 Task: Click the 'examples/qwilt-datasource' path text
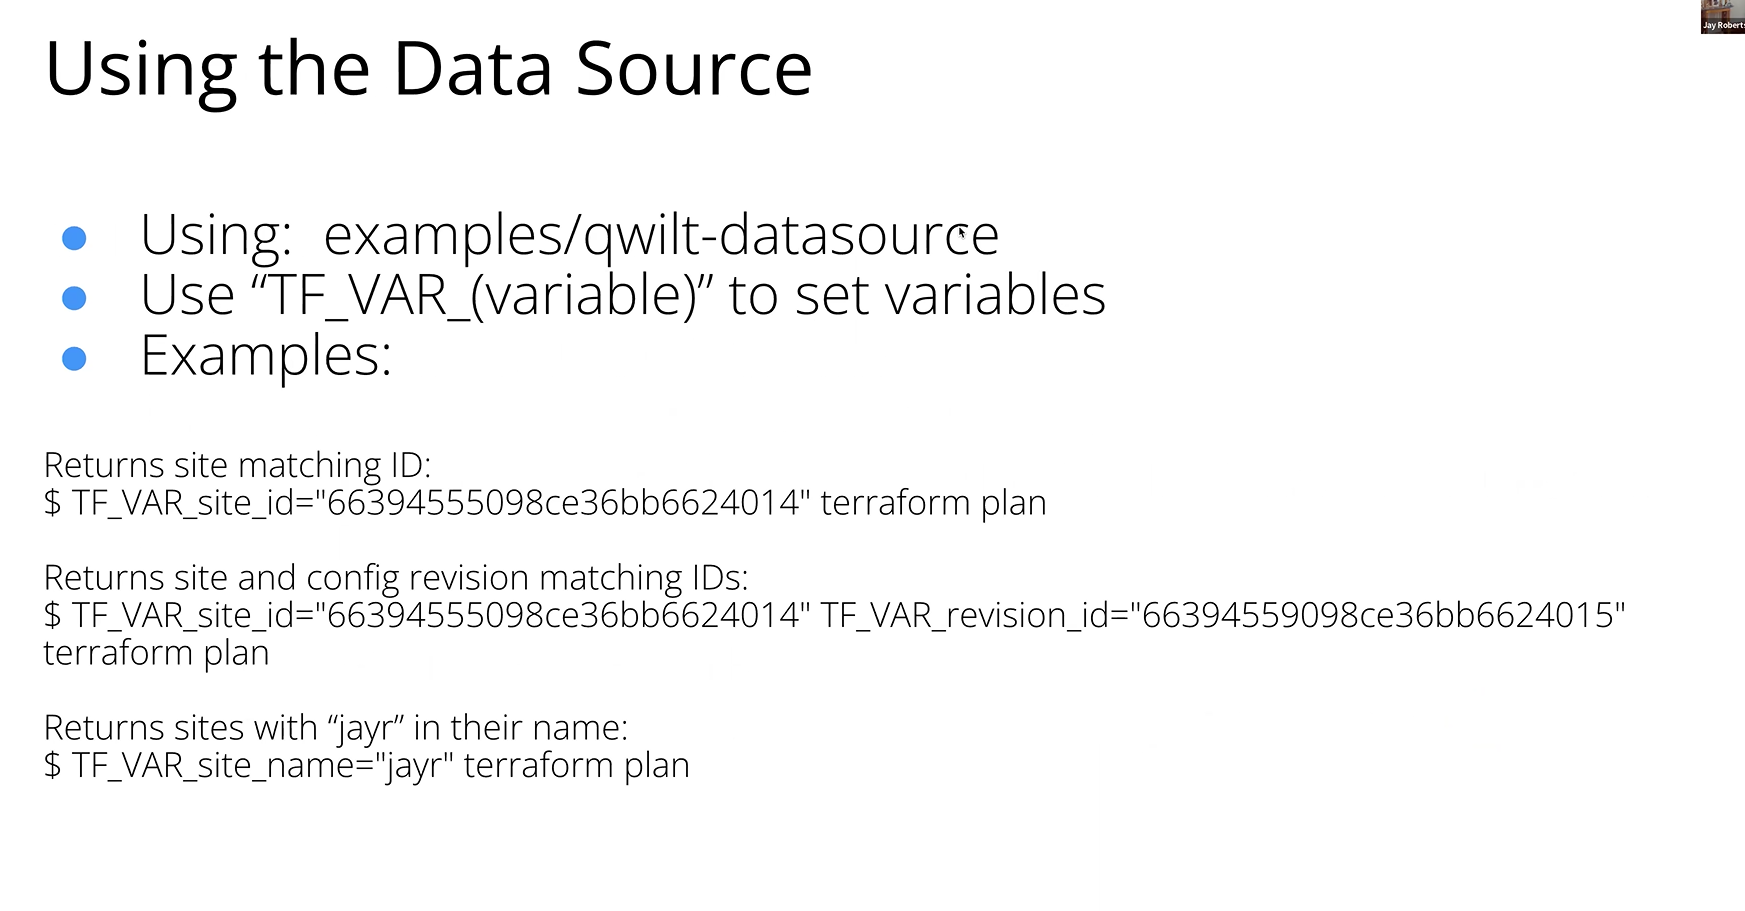pyautogui.click(x=661, y=237)
